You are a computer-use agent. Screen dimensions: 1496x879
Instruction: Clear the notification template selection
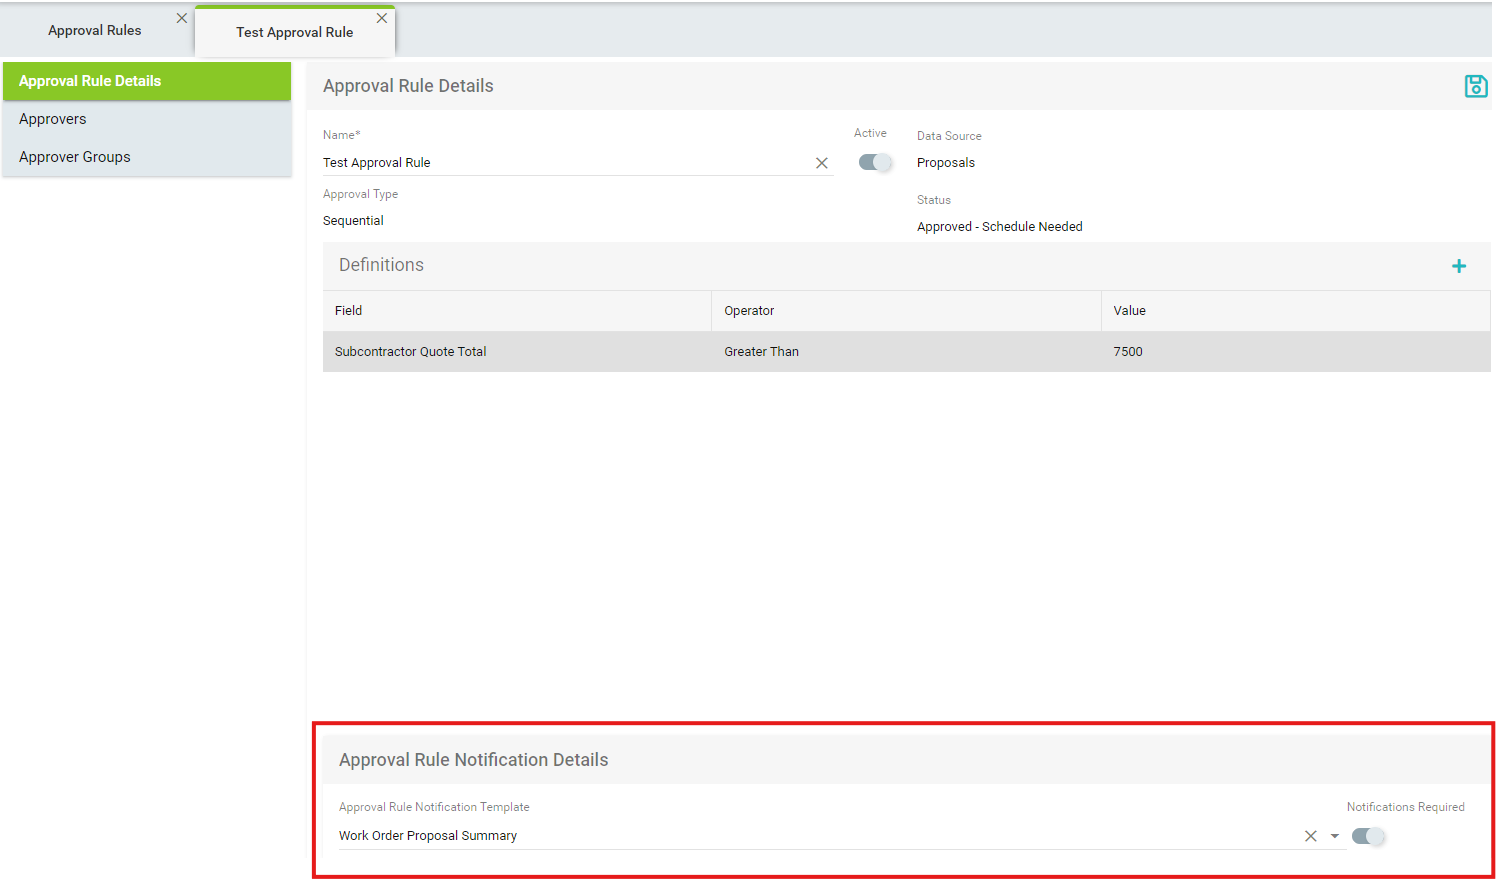1310,836
